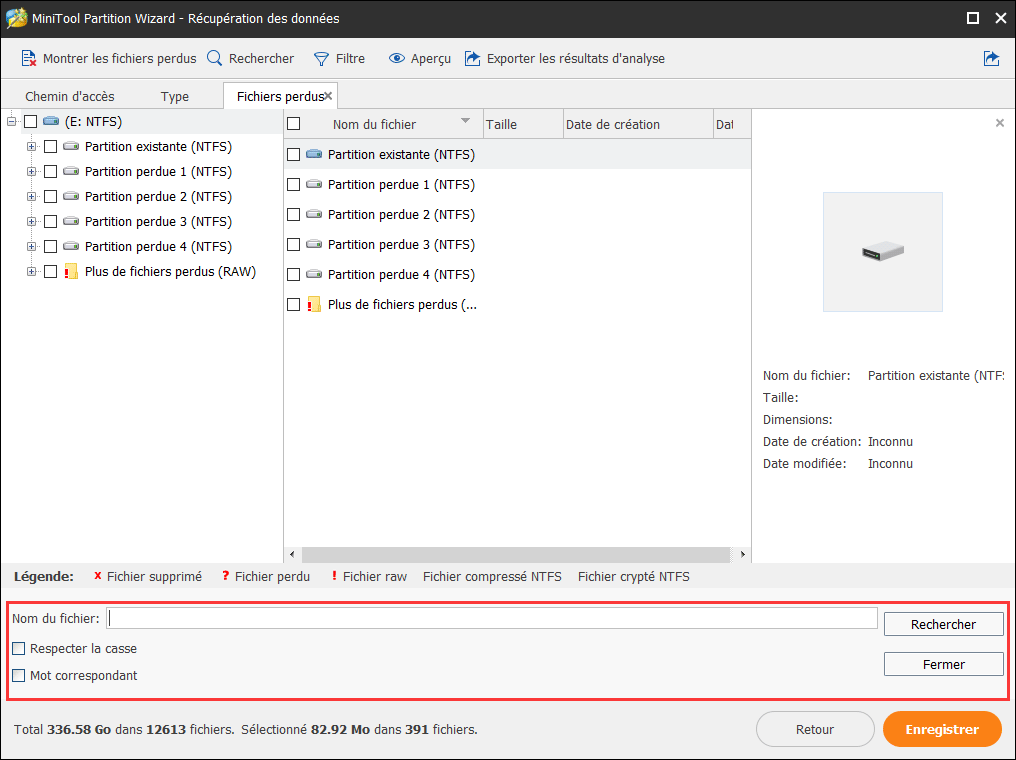The height and width of the screenshot is (760, 1016).
Task: Focus the Nom du fichier search field
Action: (x=492, y=619)
